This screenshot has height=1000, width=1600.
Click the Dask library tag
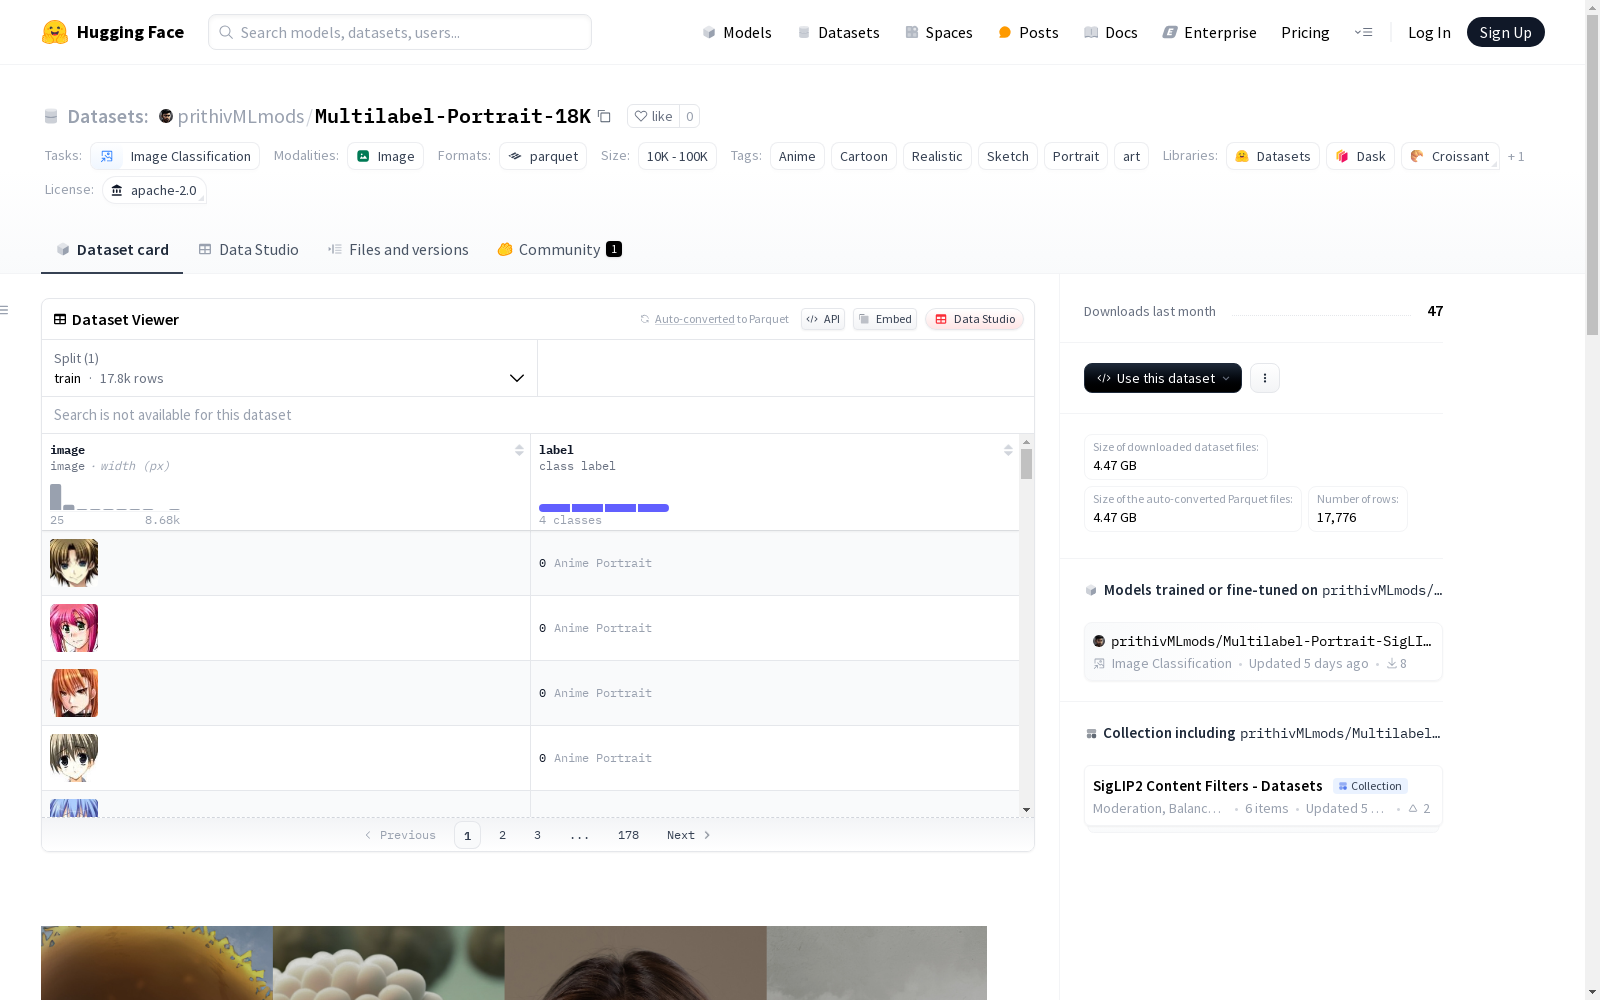[1361, 156]
